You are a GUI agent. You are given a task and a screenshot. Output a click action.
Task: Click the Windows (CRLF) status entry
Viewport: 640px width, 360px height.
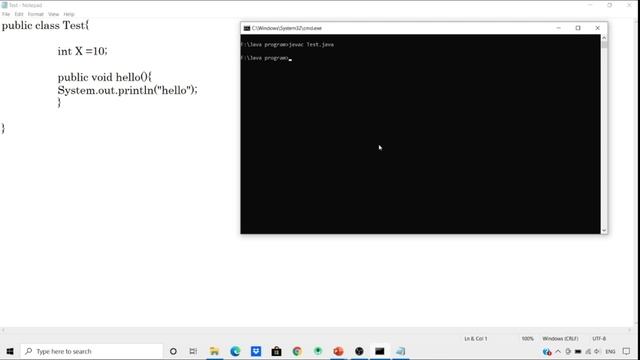point(560,339)
